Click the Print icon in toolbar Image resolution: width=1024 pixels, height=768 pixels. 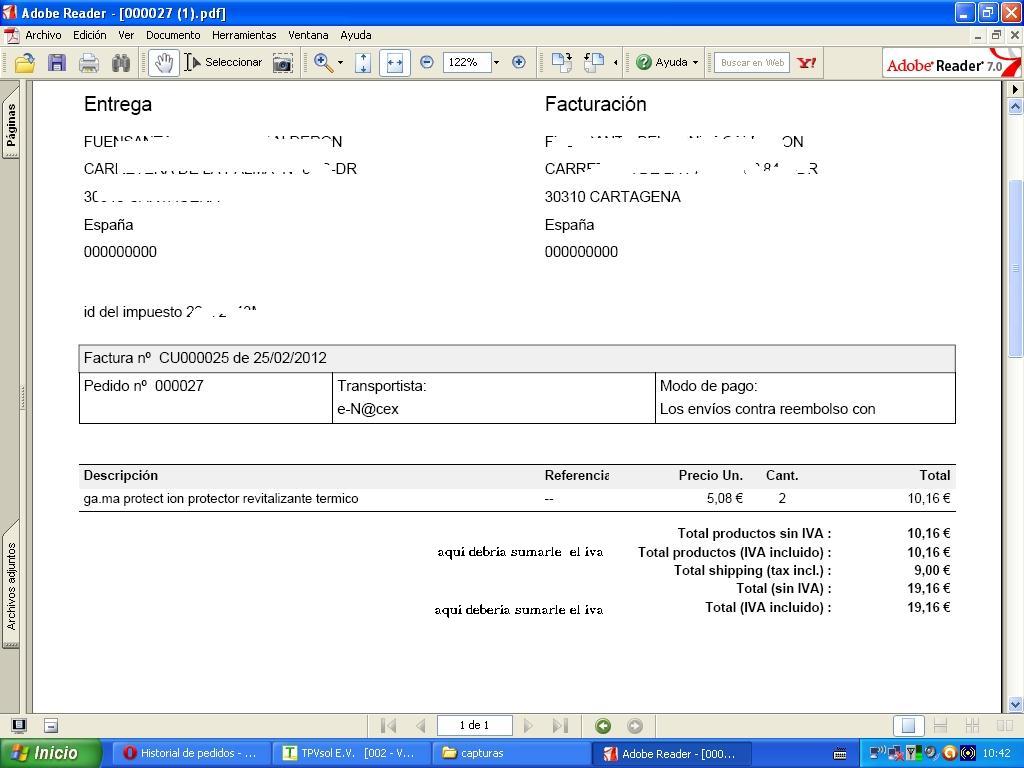tap(89, 63)
